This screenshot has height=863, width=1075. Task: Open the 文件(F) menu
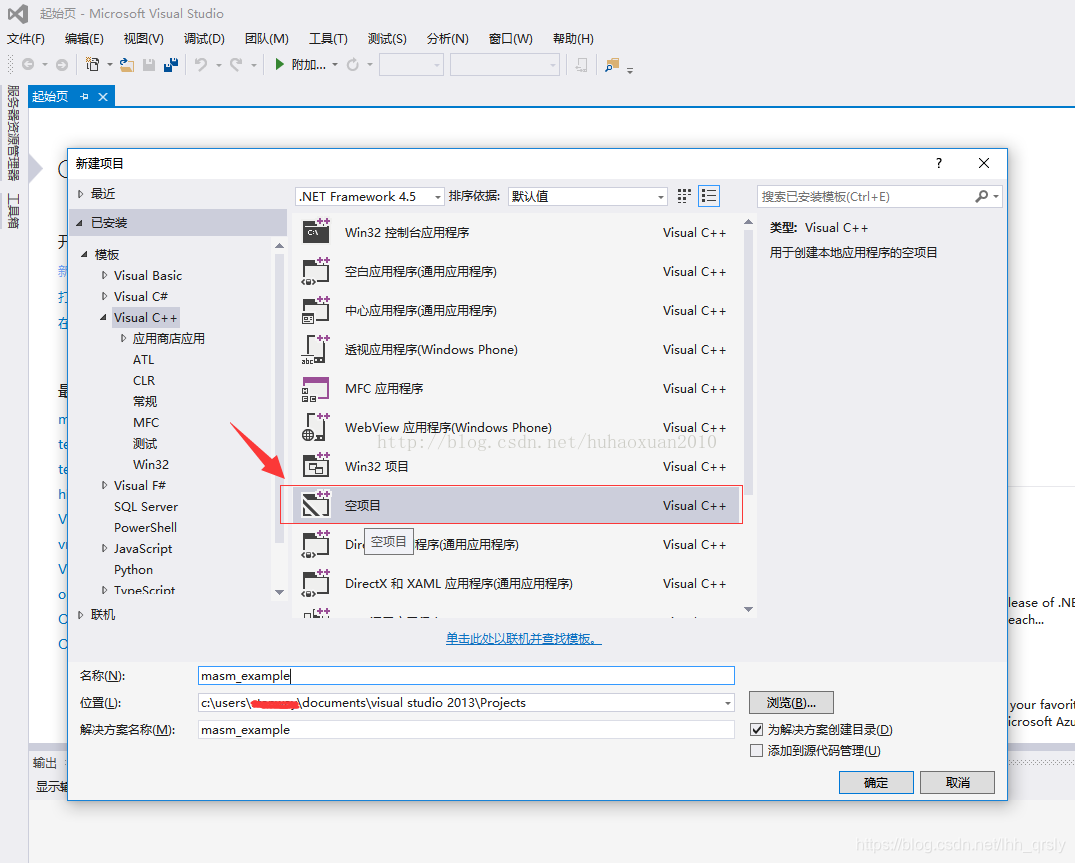(26, 39)
